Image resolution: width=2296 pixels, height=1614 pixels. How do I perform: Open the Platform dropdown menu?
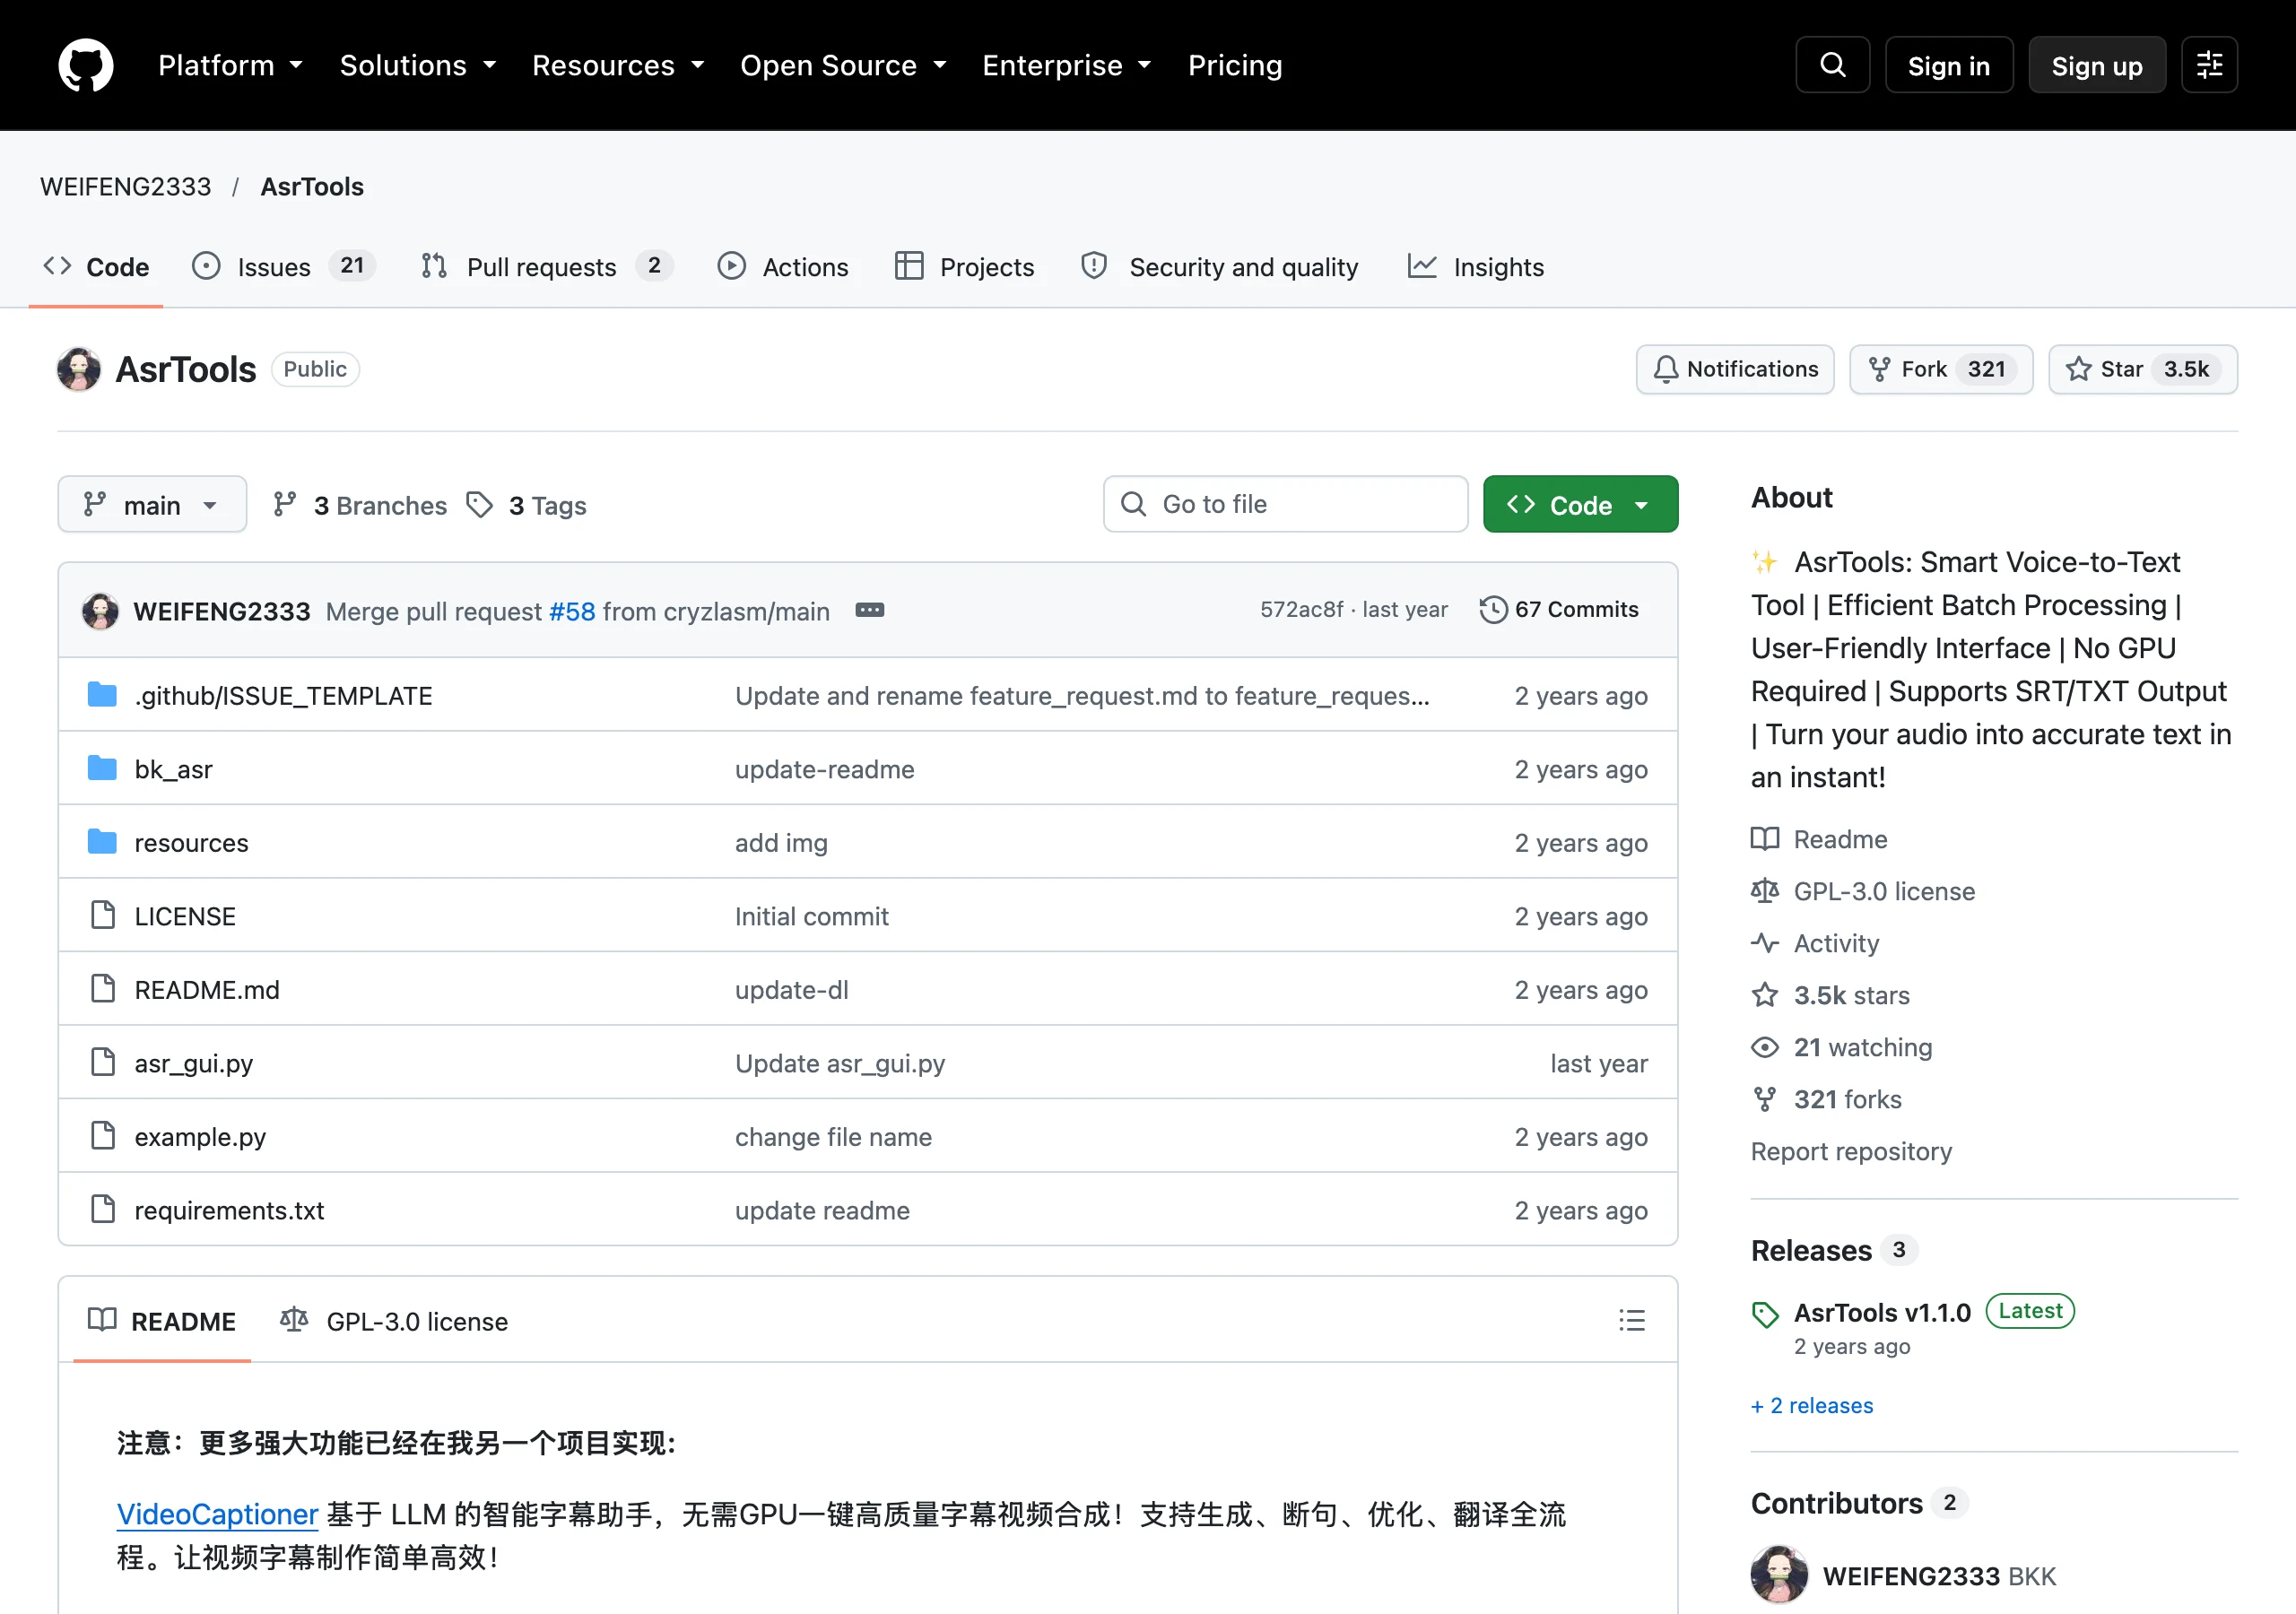(230, 65)
